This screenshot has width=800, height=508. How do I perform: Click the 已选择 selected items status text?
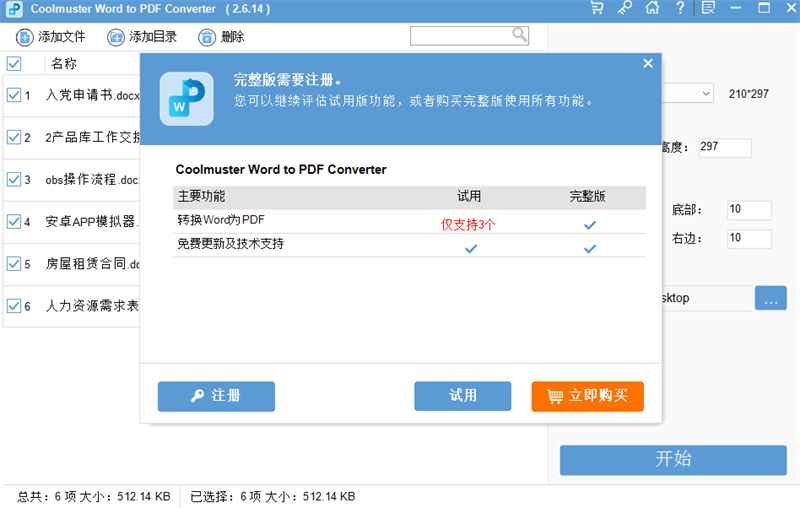click(x=272, y=497)
